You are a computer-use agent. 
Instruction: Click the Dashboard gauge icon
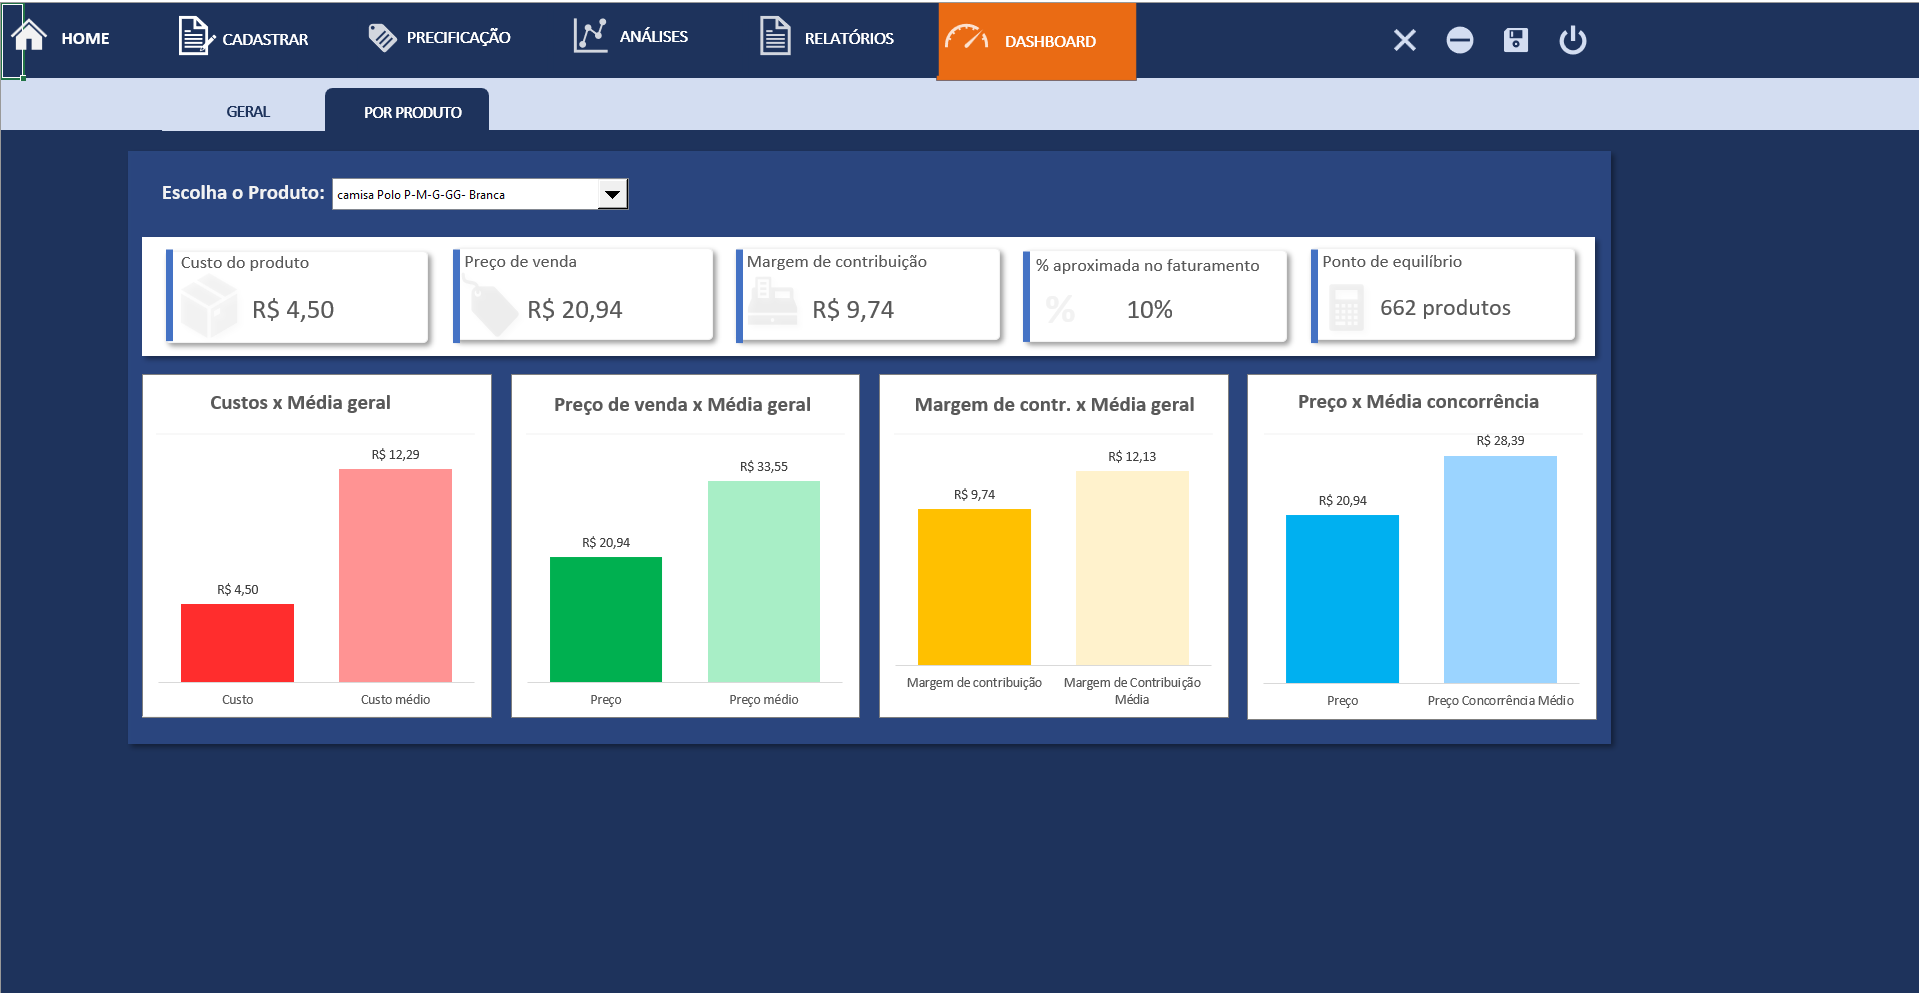point(966,39)
